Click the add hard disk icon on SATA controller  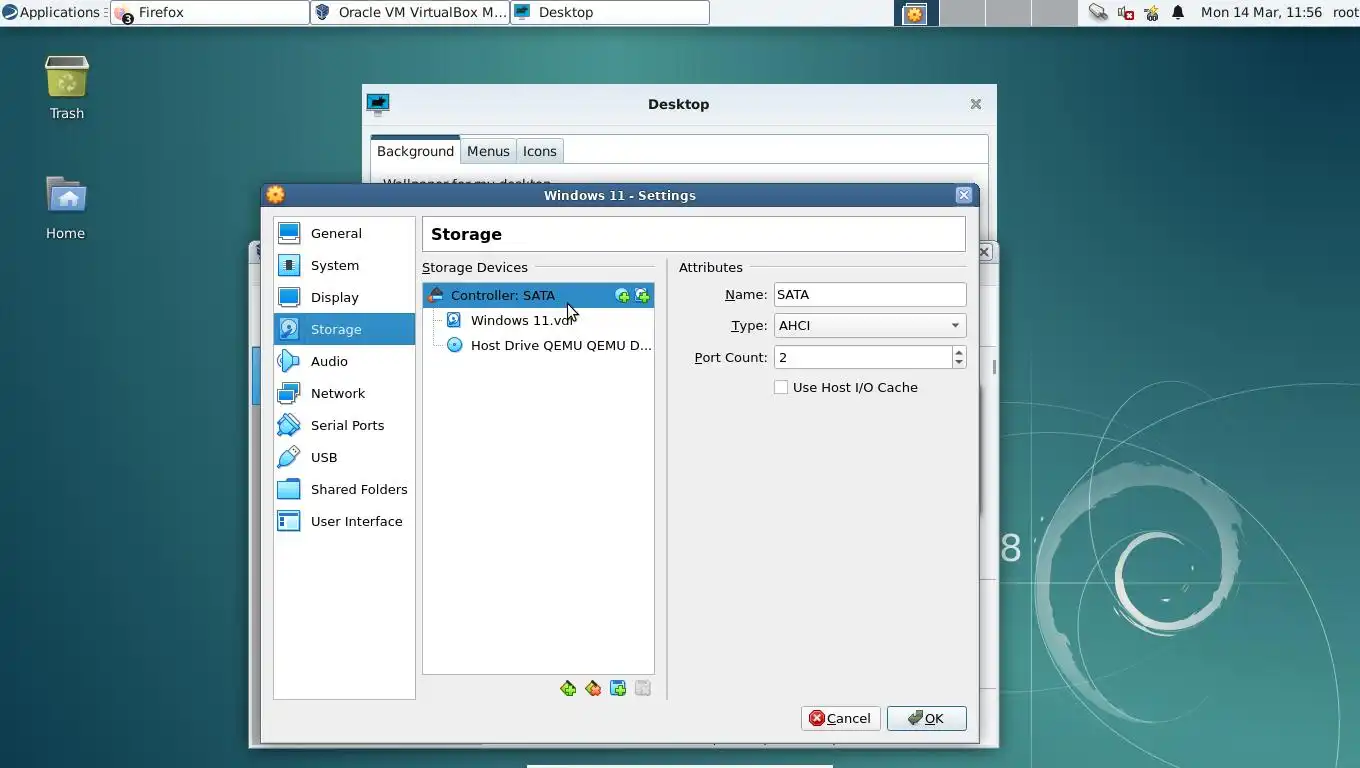coord(642,295)
